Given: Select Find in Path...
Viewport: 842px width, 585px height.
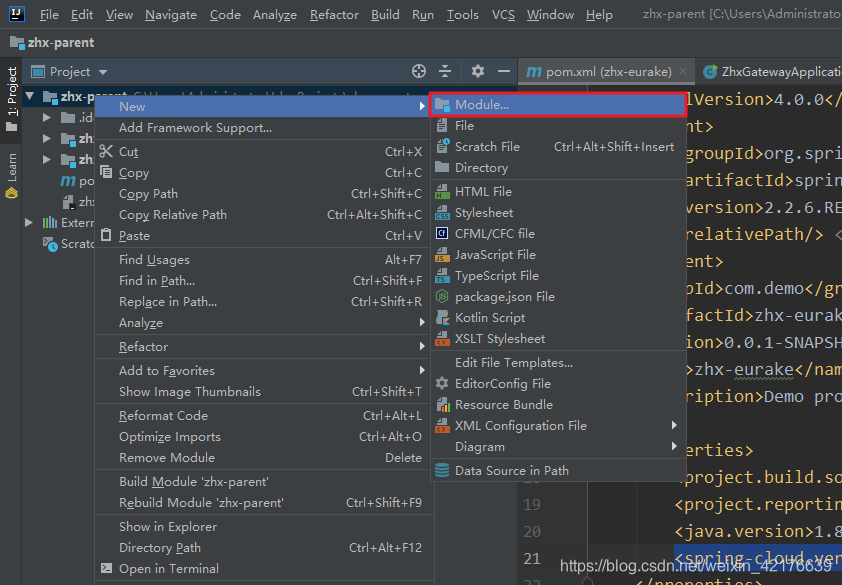Looking at the screenshot, I should [263, 281].
